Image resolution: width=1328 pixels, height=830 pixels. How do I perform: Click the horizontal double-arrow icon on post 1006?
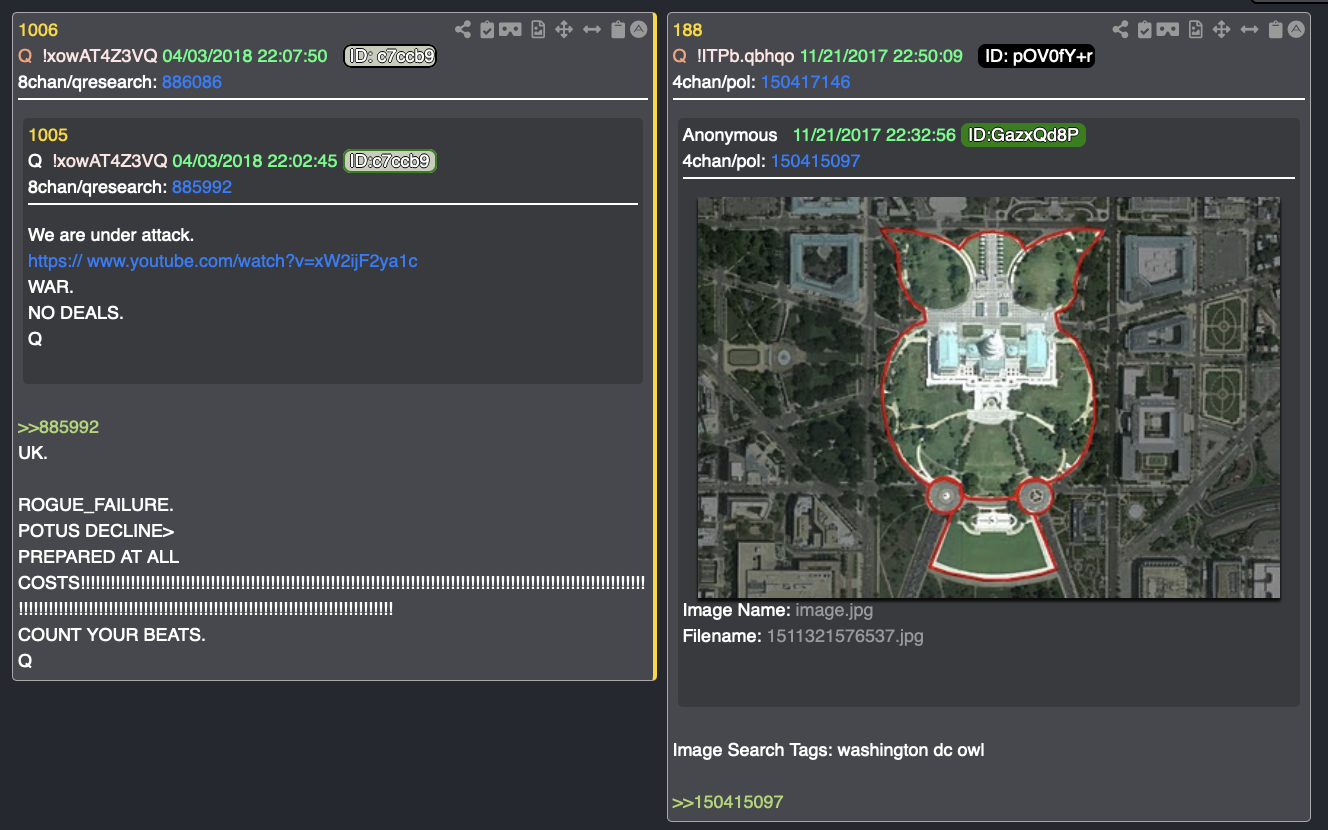(x=592, y=30)
